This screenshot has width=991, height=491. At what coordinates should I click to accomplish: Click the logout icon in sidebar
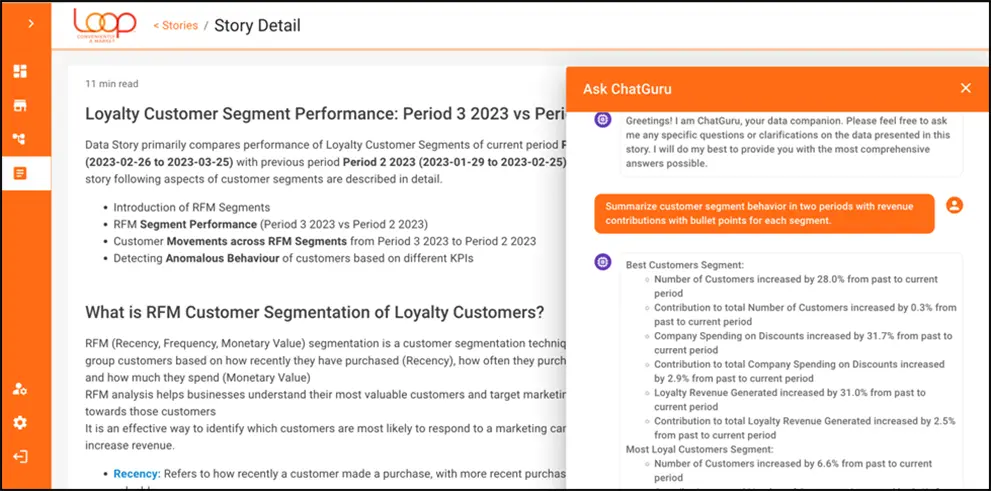20,457
